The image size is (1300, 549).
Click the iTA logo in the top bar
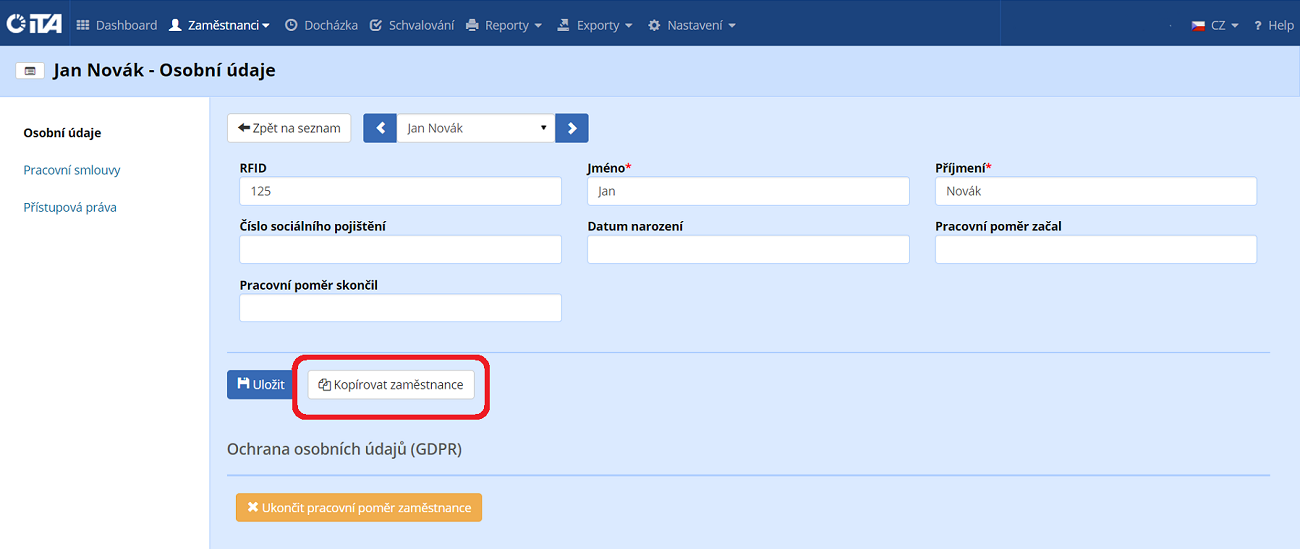(34, 24)
